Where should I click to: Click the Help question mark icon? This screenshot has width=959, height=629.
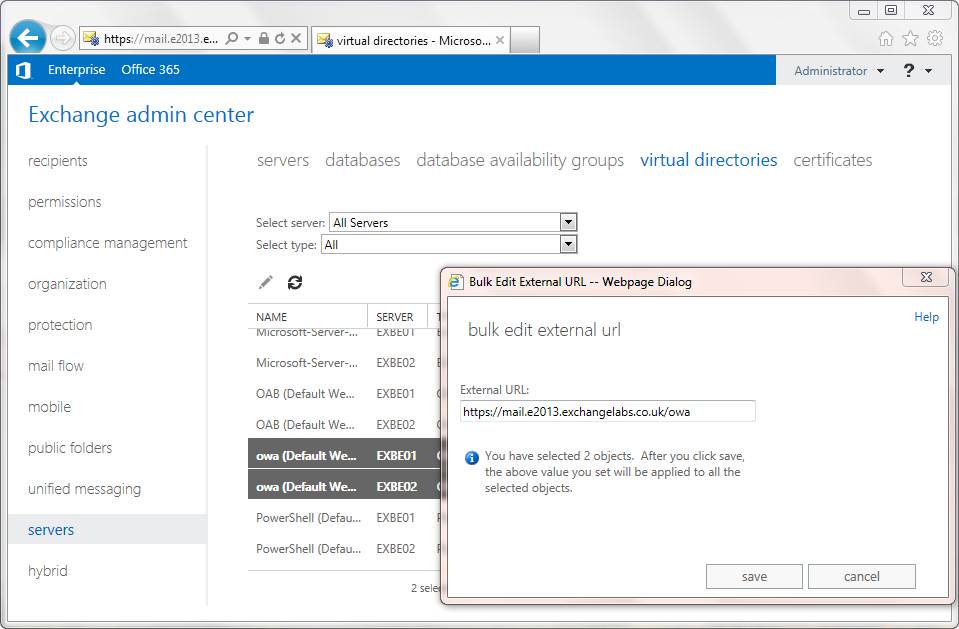click(909, 70)
